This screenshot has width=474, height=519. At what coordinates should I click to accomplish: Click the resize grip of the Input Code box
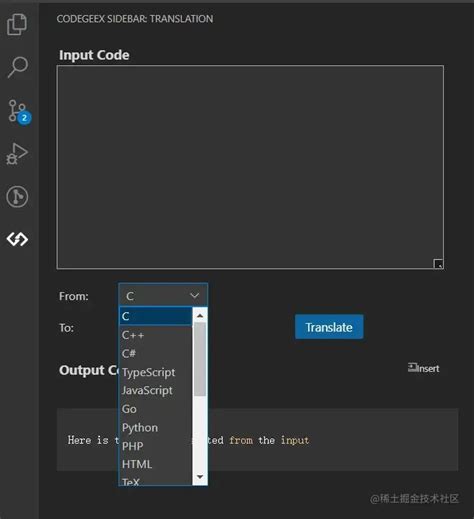click(x=438, y=264)
